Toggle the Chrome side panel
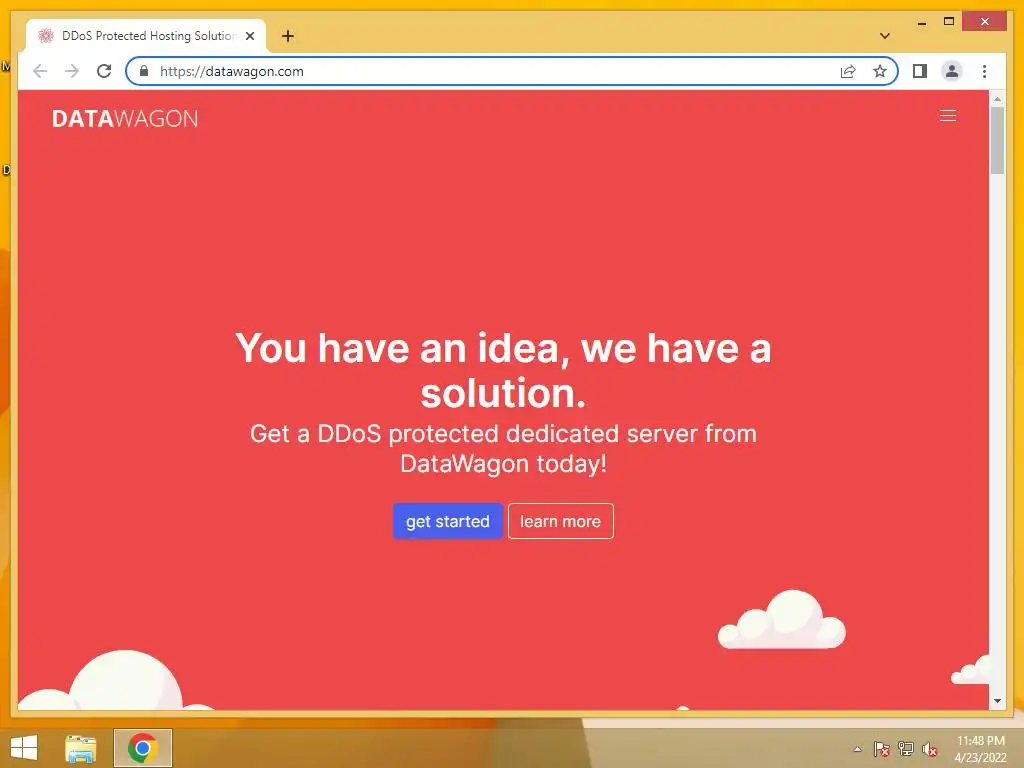The image size is (1024, 768). pos(920,71)
